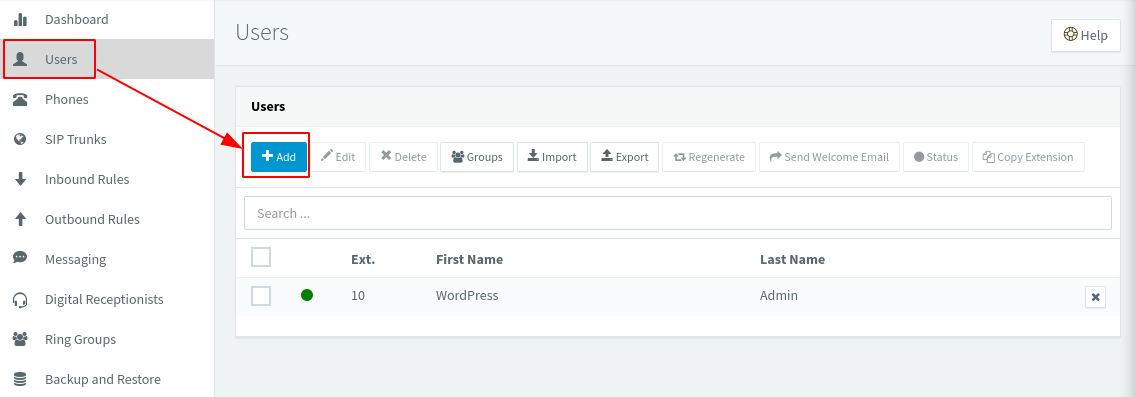Focus the Search users field
Screen dimensions: 1135x397
tap(678, 213)
